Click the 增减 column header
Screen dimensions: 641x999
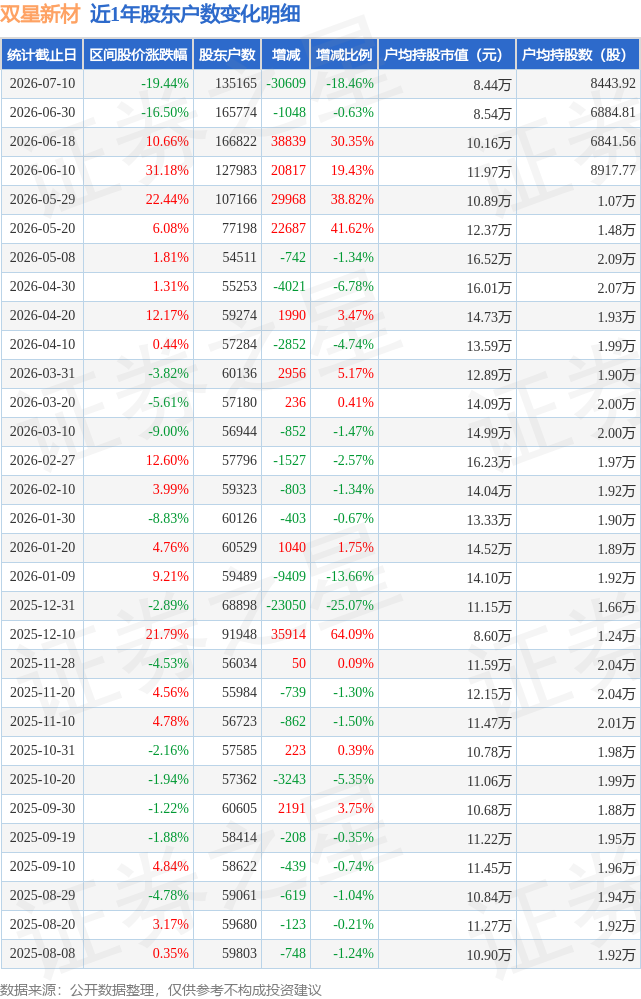pos(285,55)
